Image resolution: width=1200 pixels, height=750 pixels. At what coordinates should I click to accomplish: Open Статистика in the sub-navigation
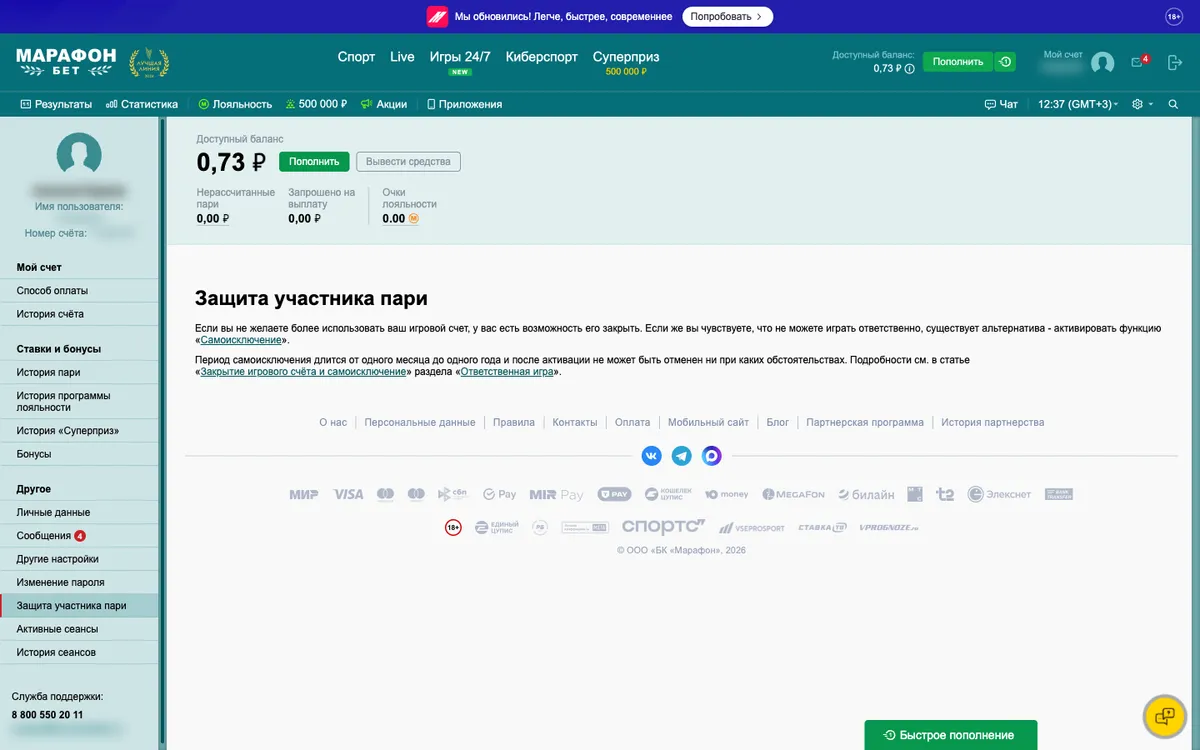click(x=142, y=104)
